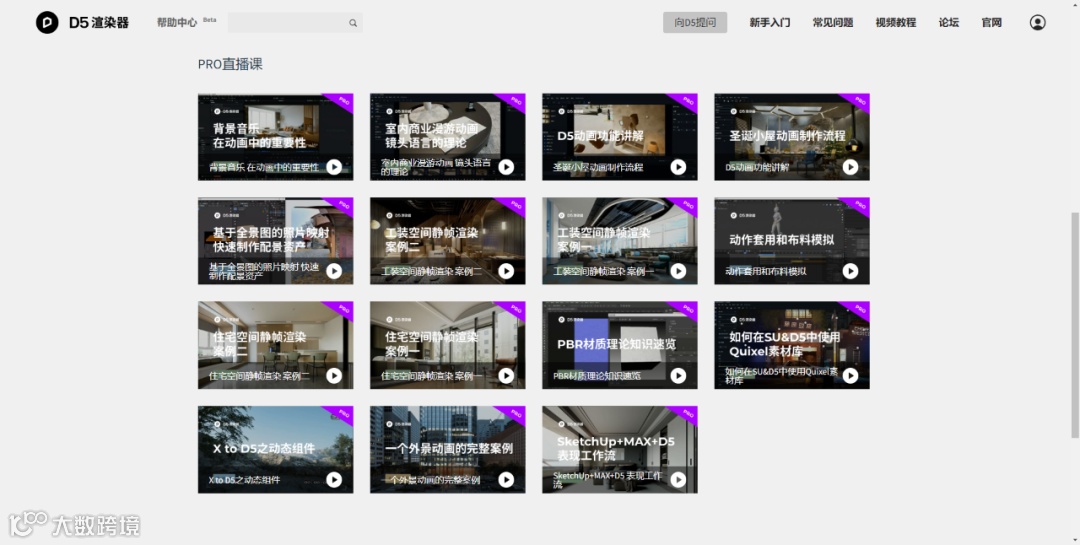Click the D5 渲染器 logo icon
Screen dimensions: 1080x545
pos(47,23)
